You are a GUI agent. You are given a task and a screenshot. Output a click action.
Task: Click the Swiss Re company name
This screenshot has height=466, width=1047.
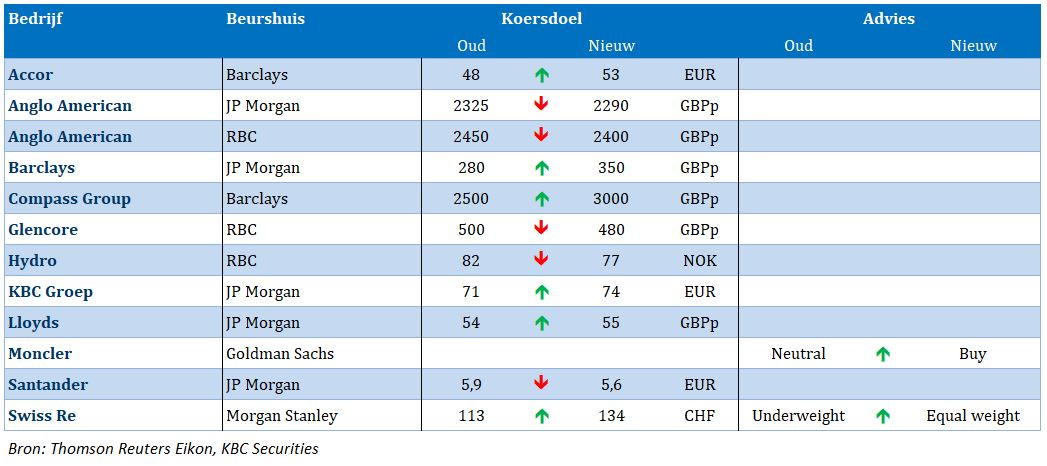pyautogui.click(x=41, y=416)
